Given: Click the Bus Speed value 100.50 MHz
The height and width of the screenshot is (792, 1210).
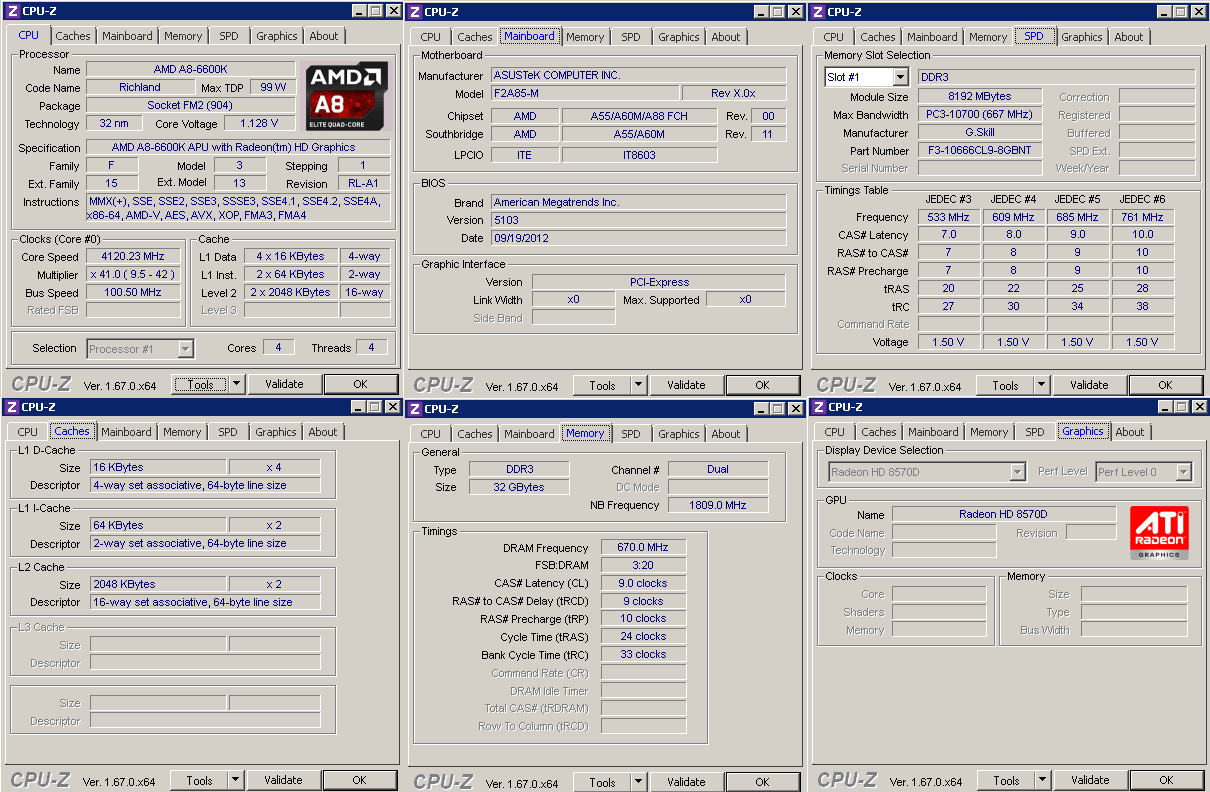Looking at the screenshot, I should [133, 292].
